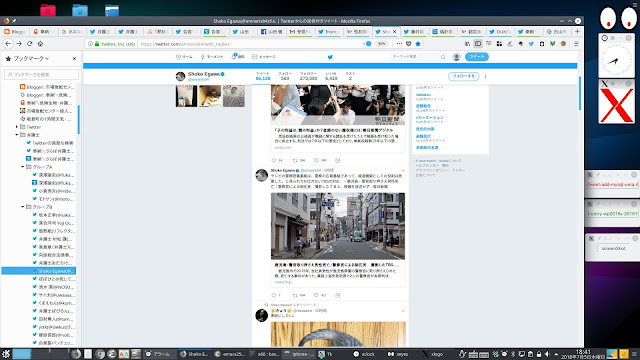Open dropdown caret on Kagoshima tweet
The height and width of the screenshot is (360, 640).
pos(403,171)
